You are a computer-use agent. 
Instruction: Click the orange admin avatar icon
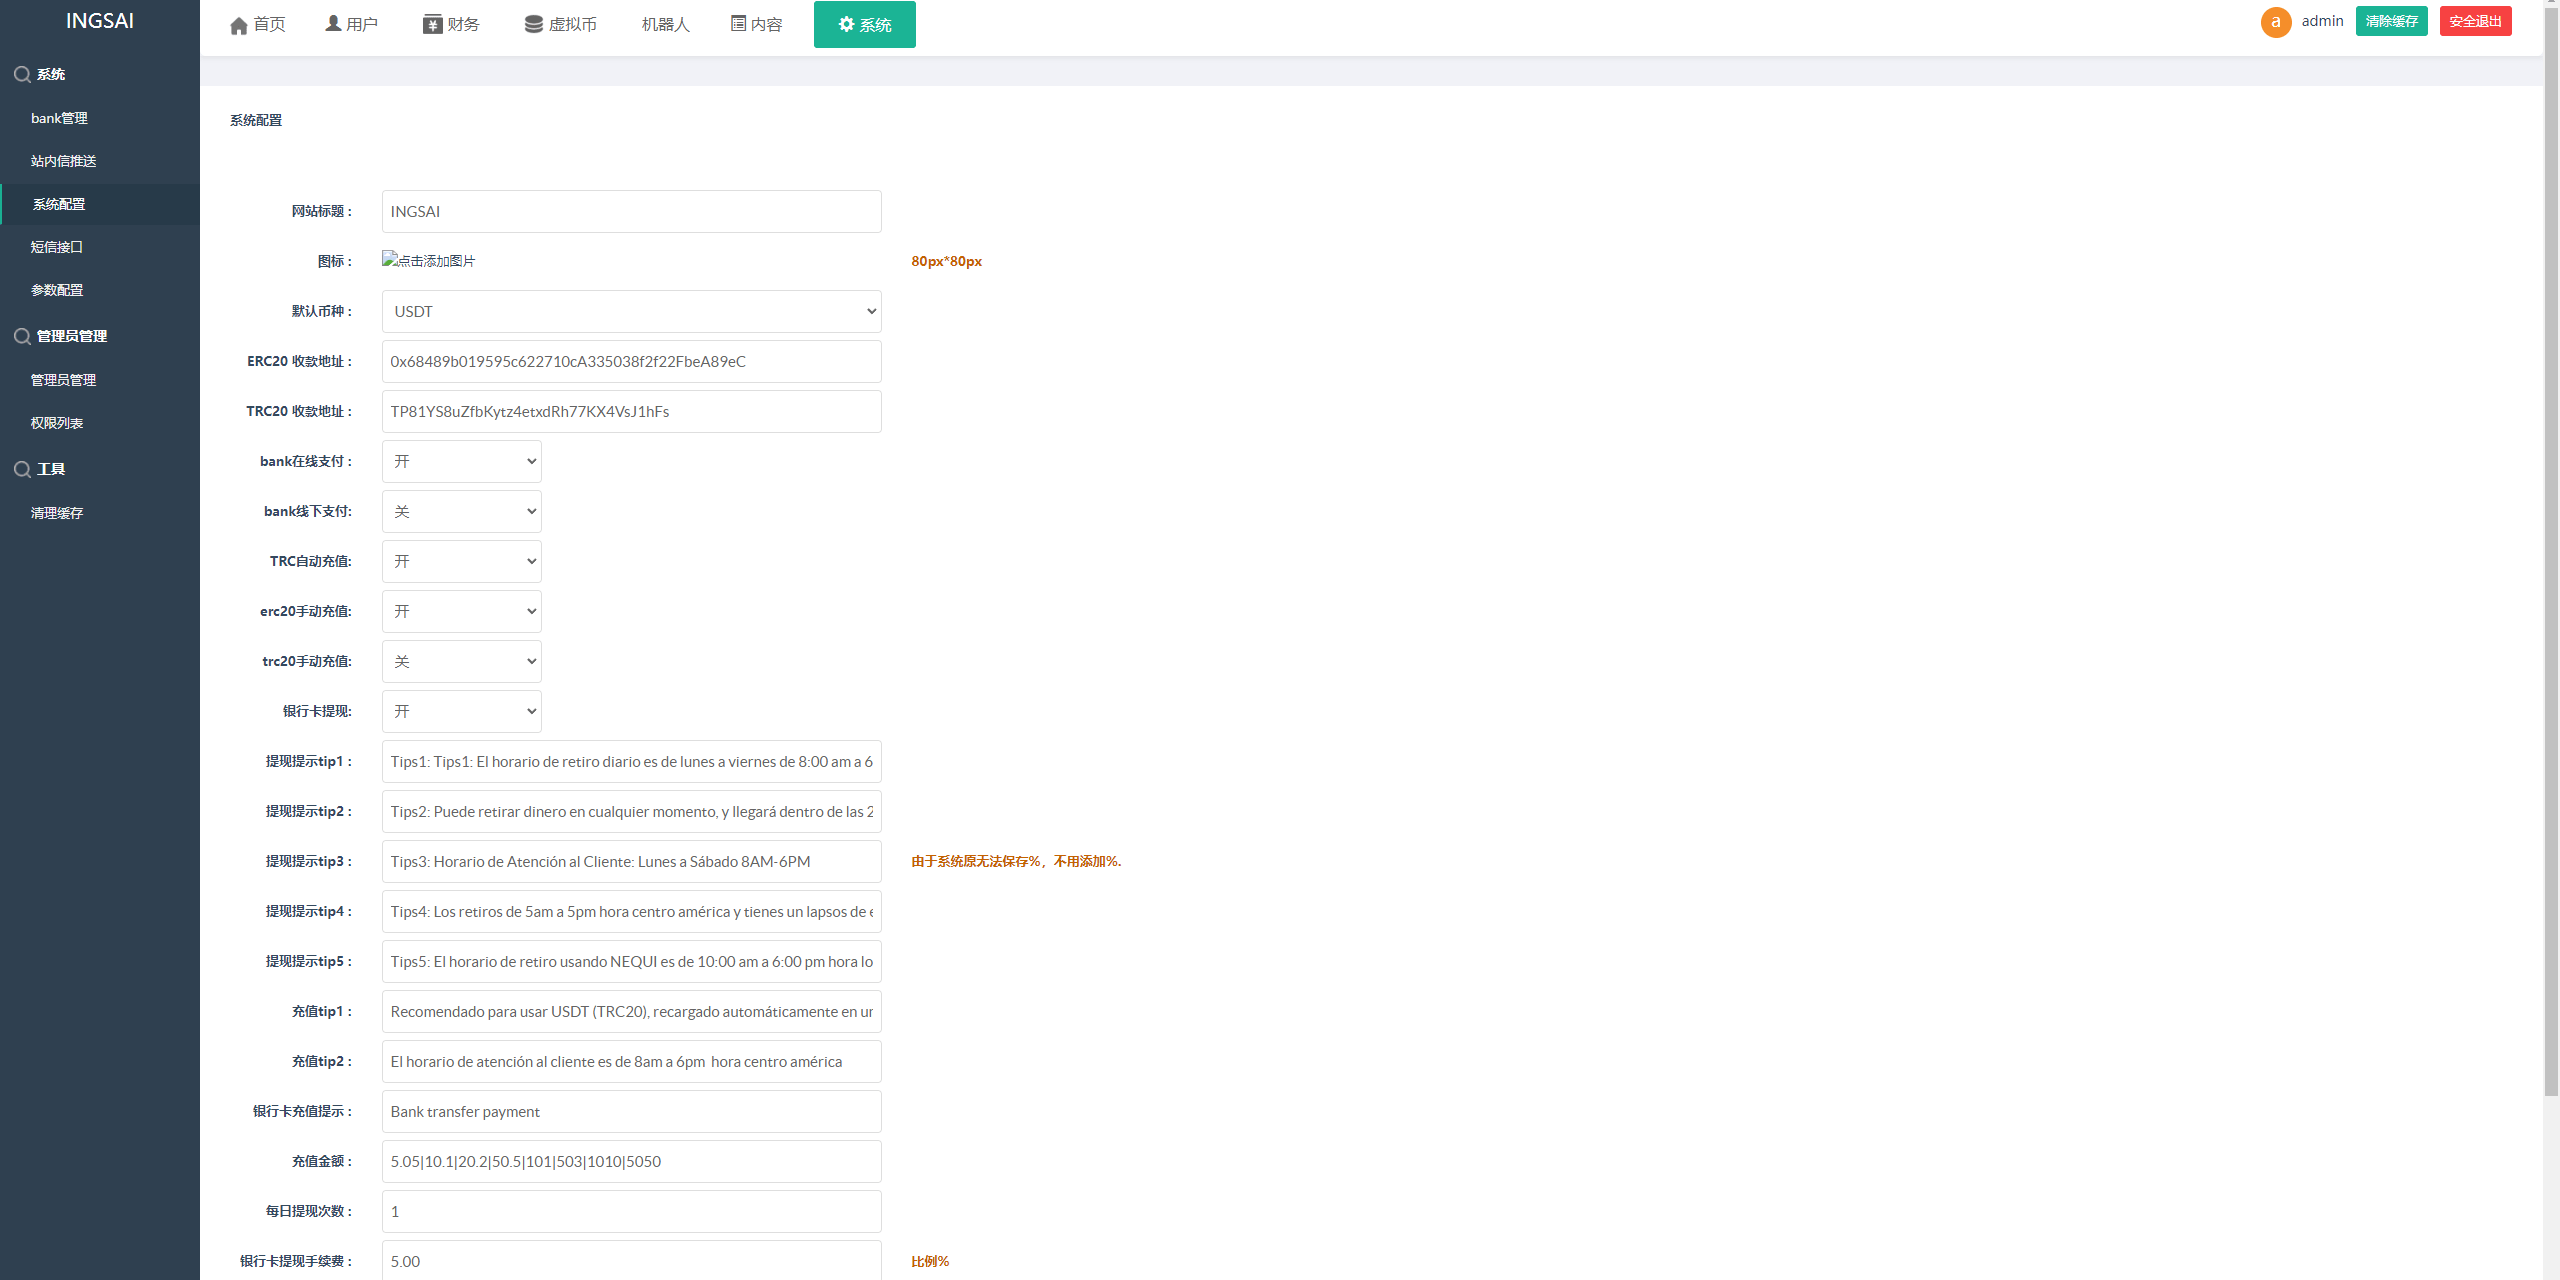(2275, 22)
